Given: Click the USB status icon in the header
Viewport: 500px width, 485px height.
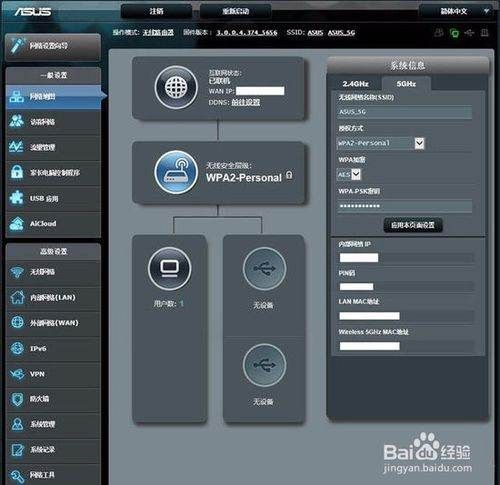Looking at the screenshot, I should [x=469, y=33].
